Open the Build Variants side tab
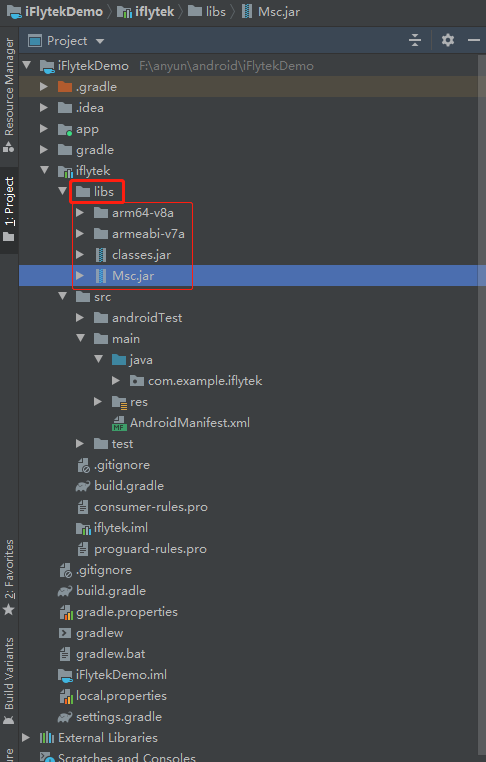The height and width of the screenshot is (762, 486). [9, 680]
